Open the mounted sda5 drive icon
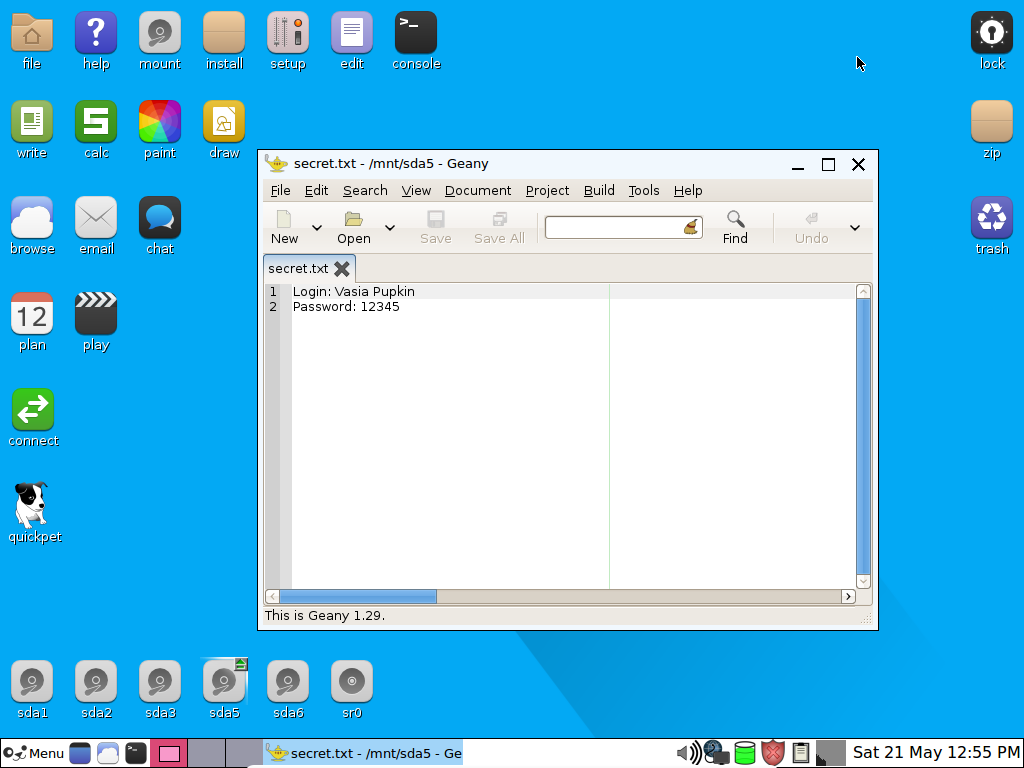Viewport: 1024px width, 768px height. click(224, 682)
